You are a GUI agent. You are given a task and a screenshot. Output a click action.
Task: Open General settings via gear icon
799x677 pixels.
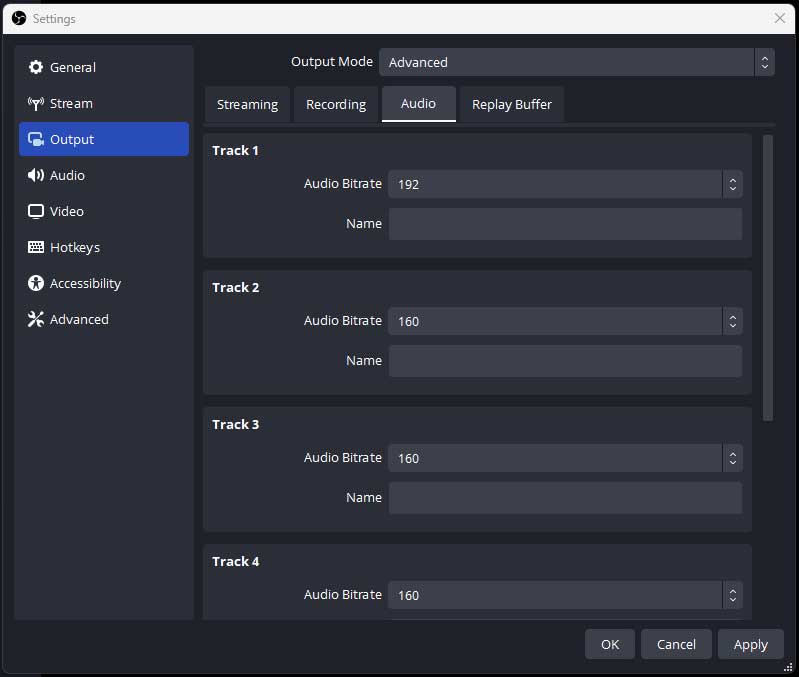(36, 67)
